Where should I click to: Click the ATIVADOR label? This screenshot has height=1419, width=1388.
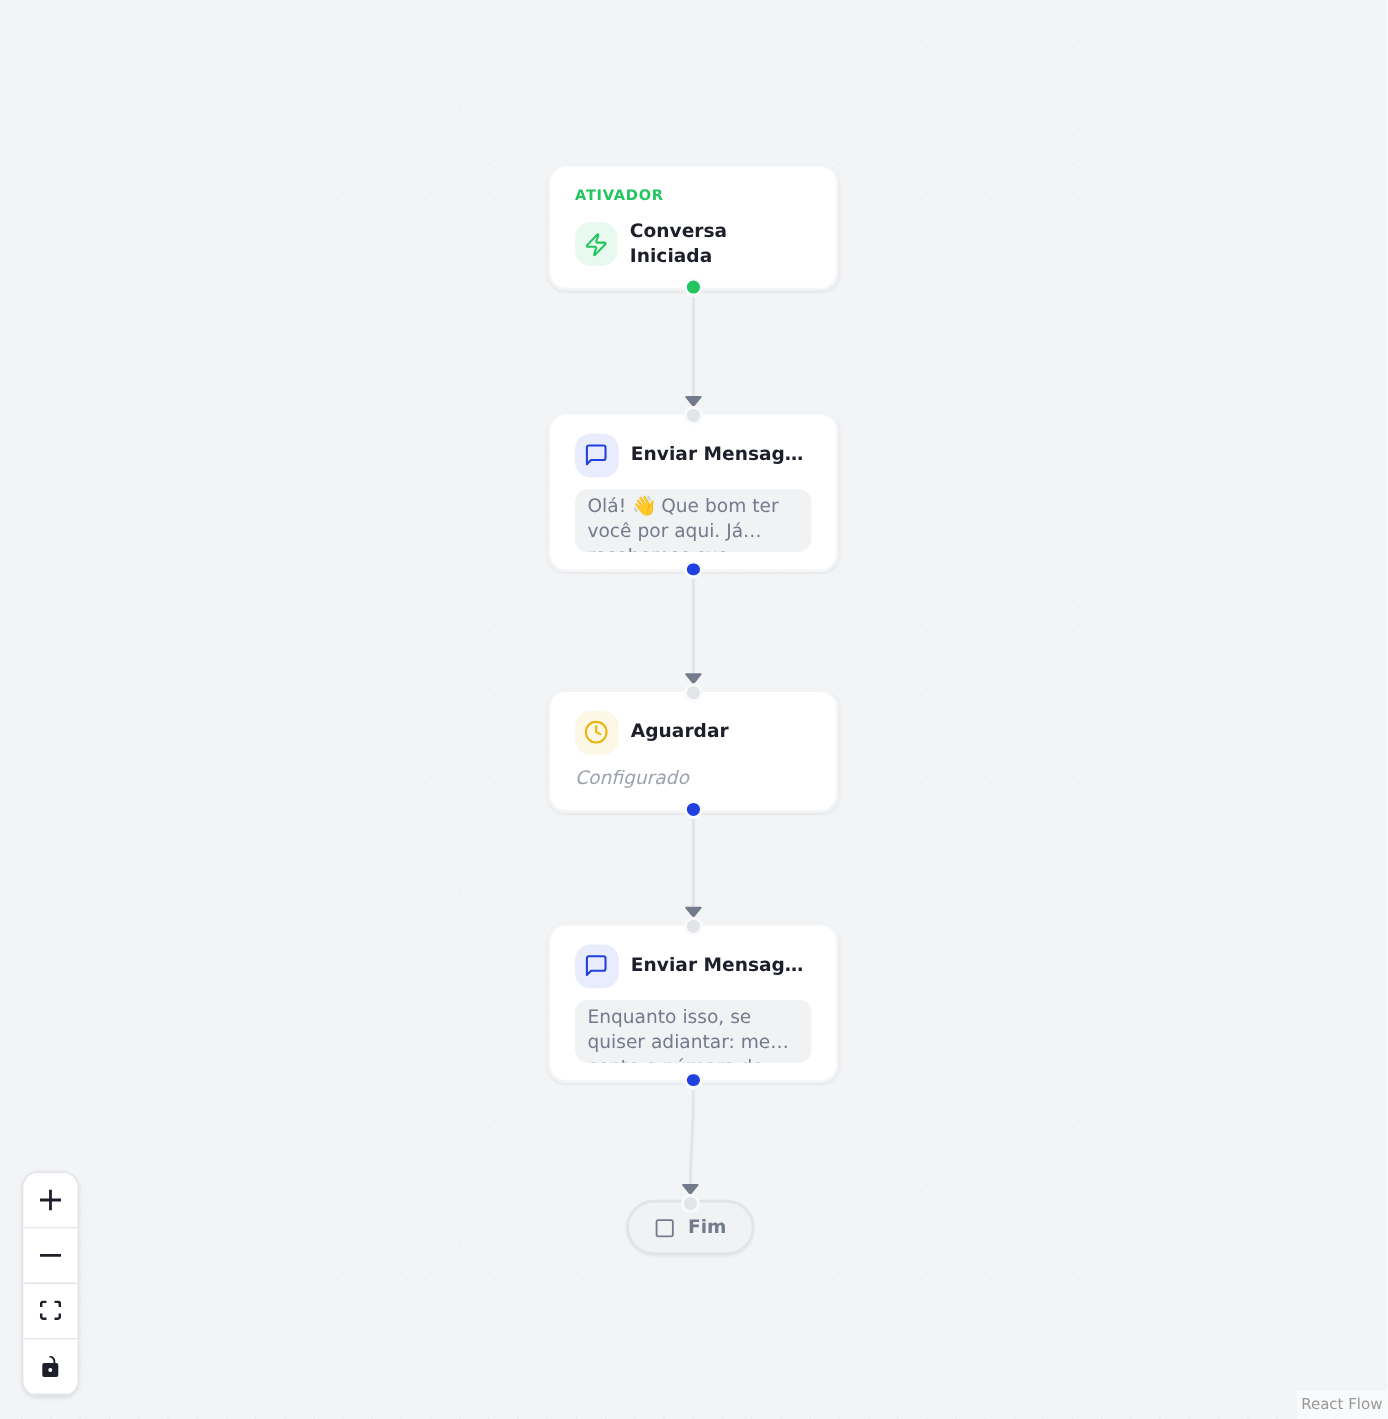619,195
